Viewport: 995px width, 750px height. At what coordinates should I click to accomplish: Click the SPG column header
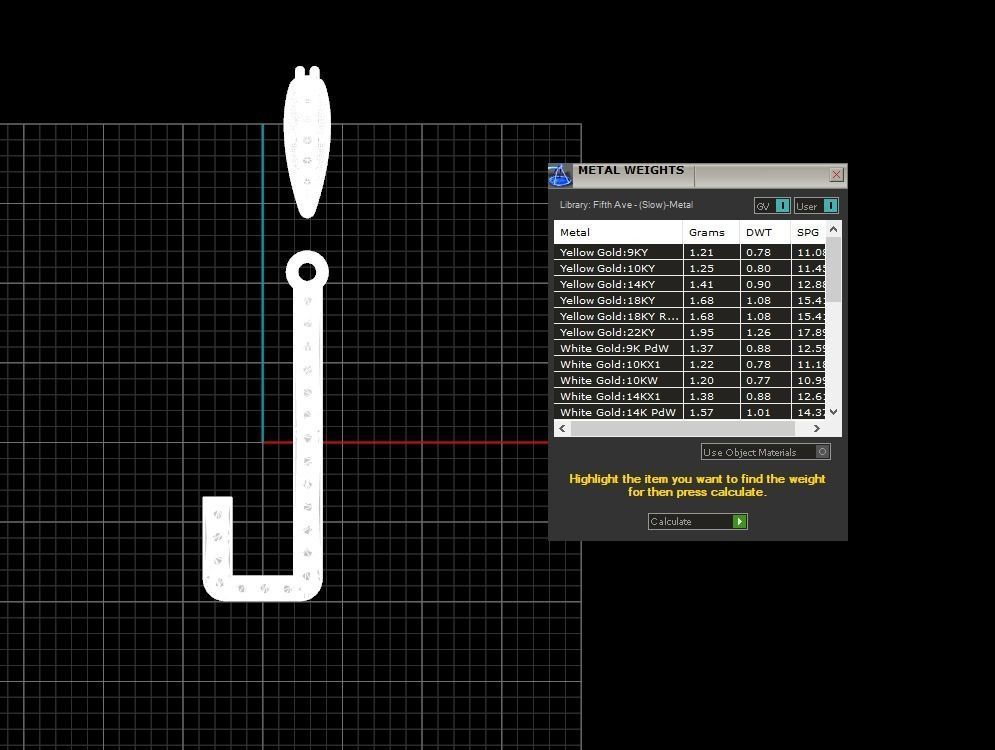pos(808,232)
